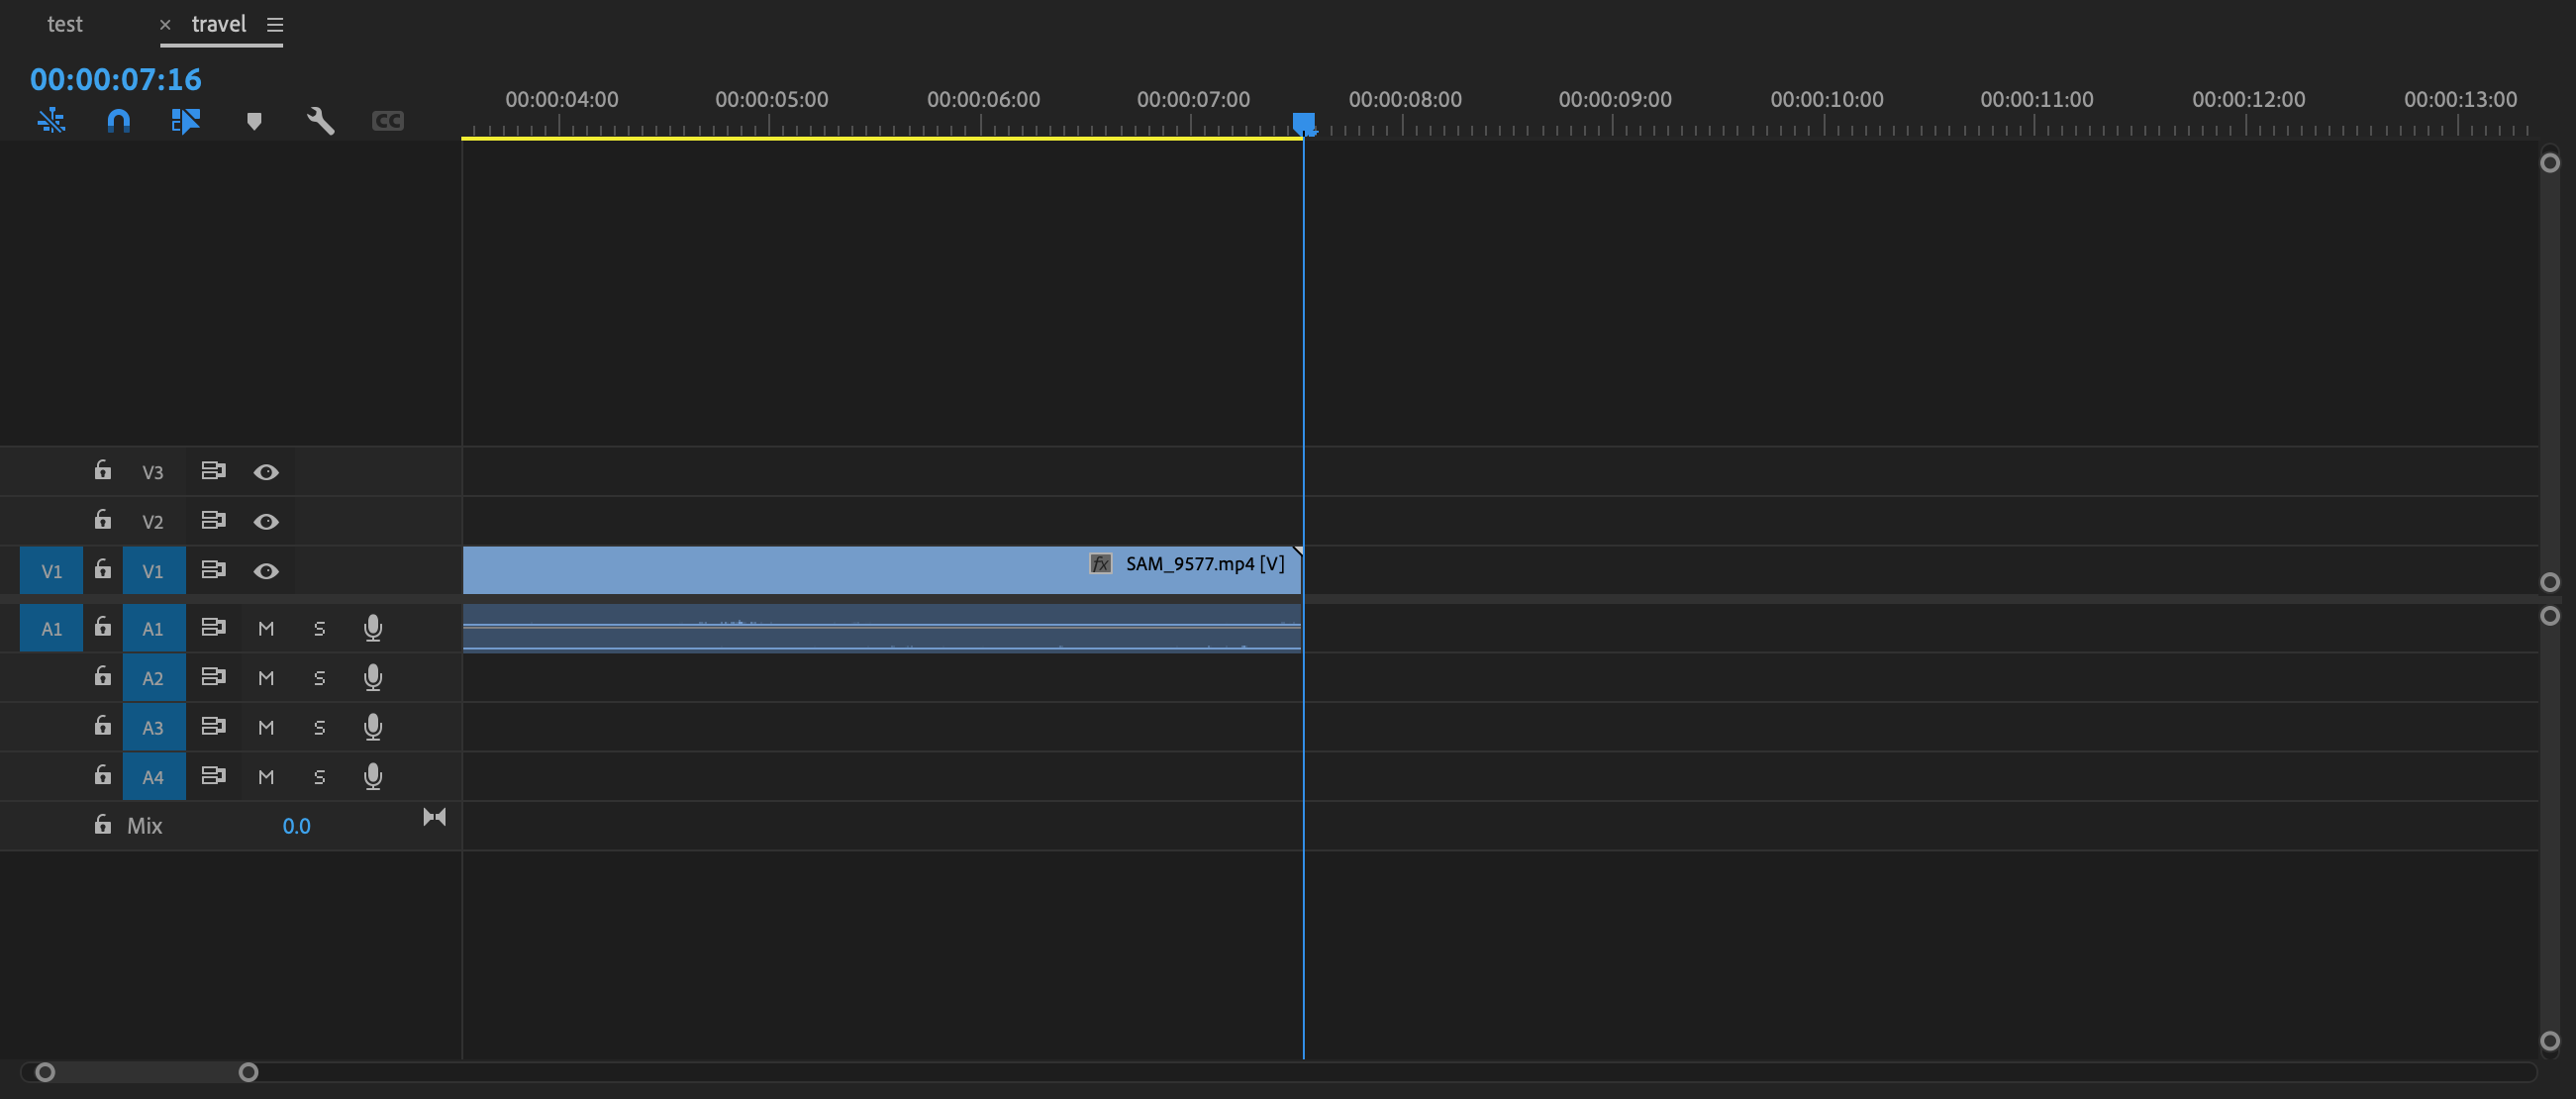Toggle sync lock on V3 track
This screenshot has height=1099, width=2576.
point(213,471)
